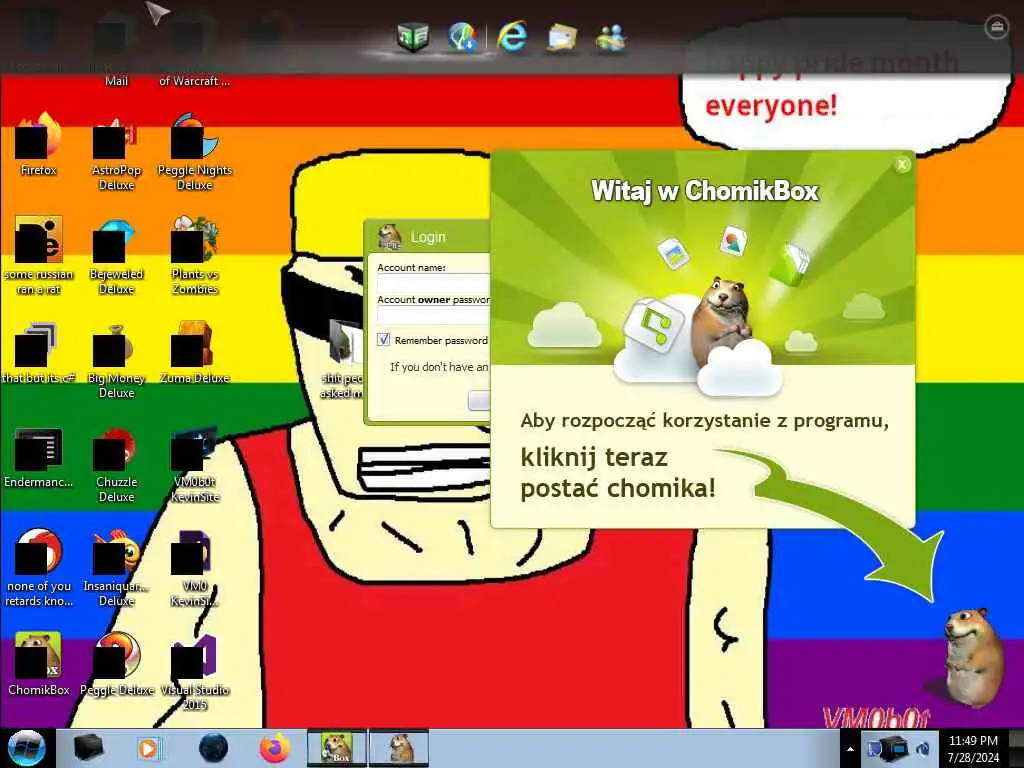Click the Internet Explorer icon in top dock
This screenshot has width=1024, height=768.
coord(512,37)
